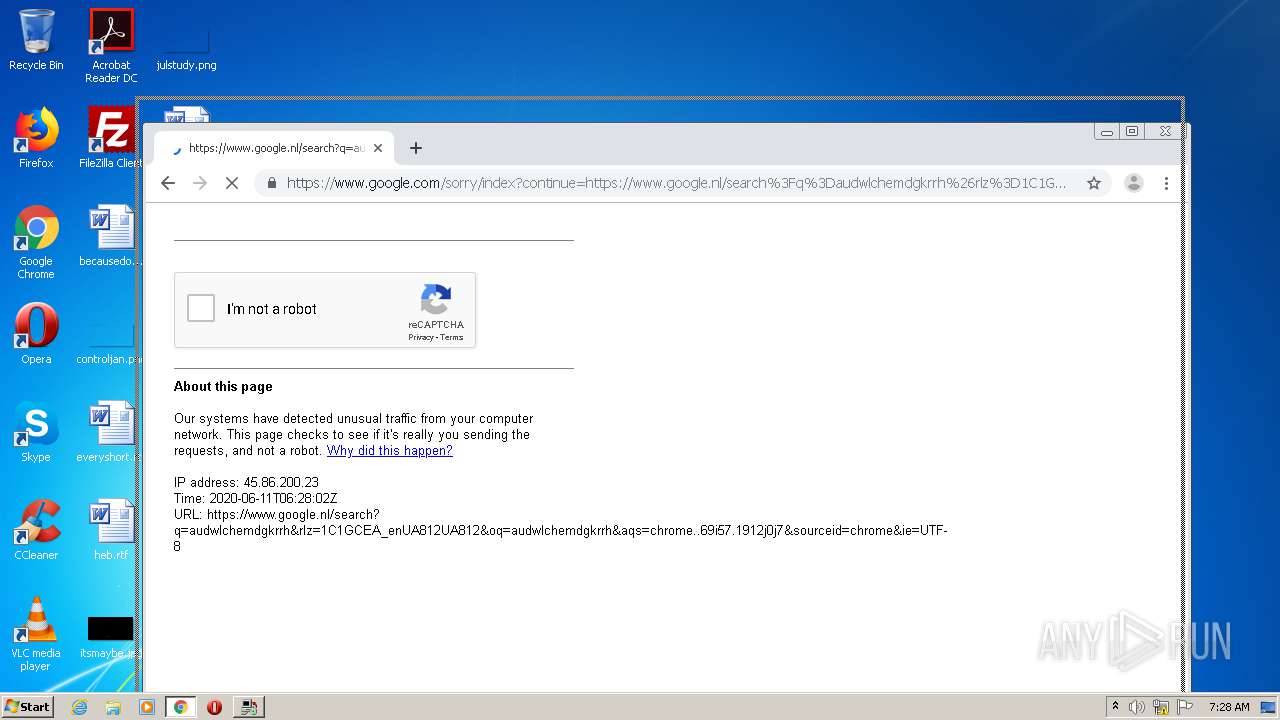Launch CCleaner desktop shortcut
Viewport: 1280px width, 720px height.
click(x=36, y=531)
